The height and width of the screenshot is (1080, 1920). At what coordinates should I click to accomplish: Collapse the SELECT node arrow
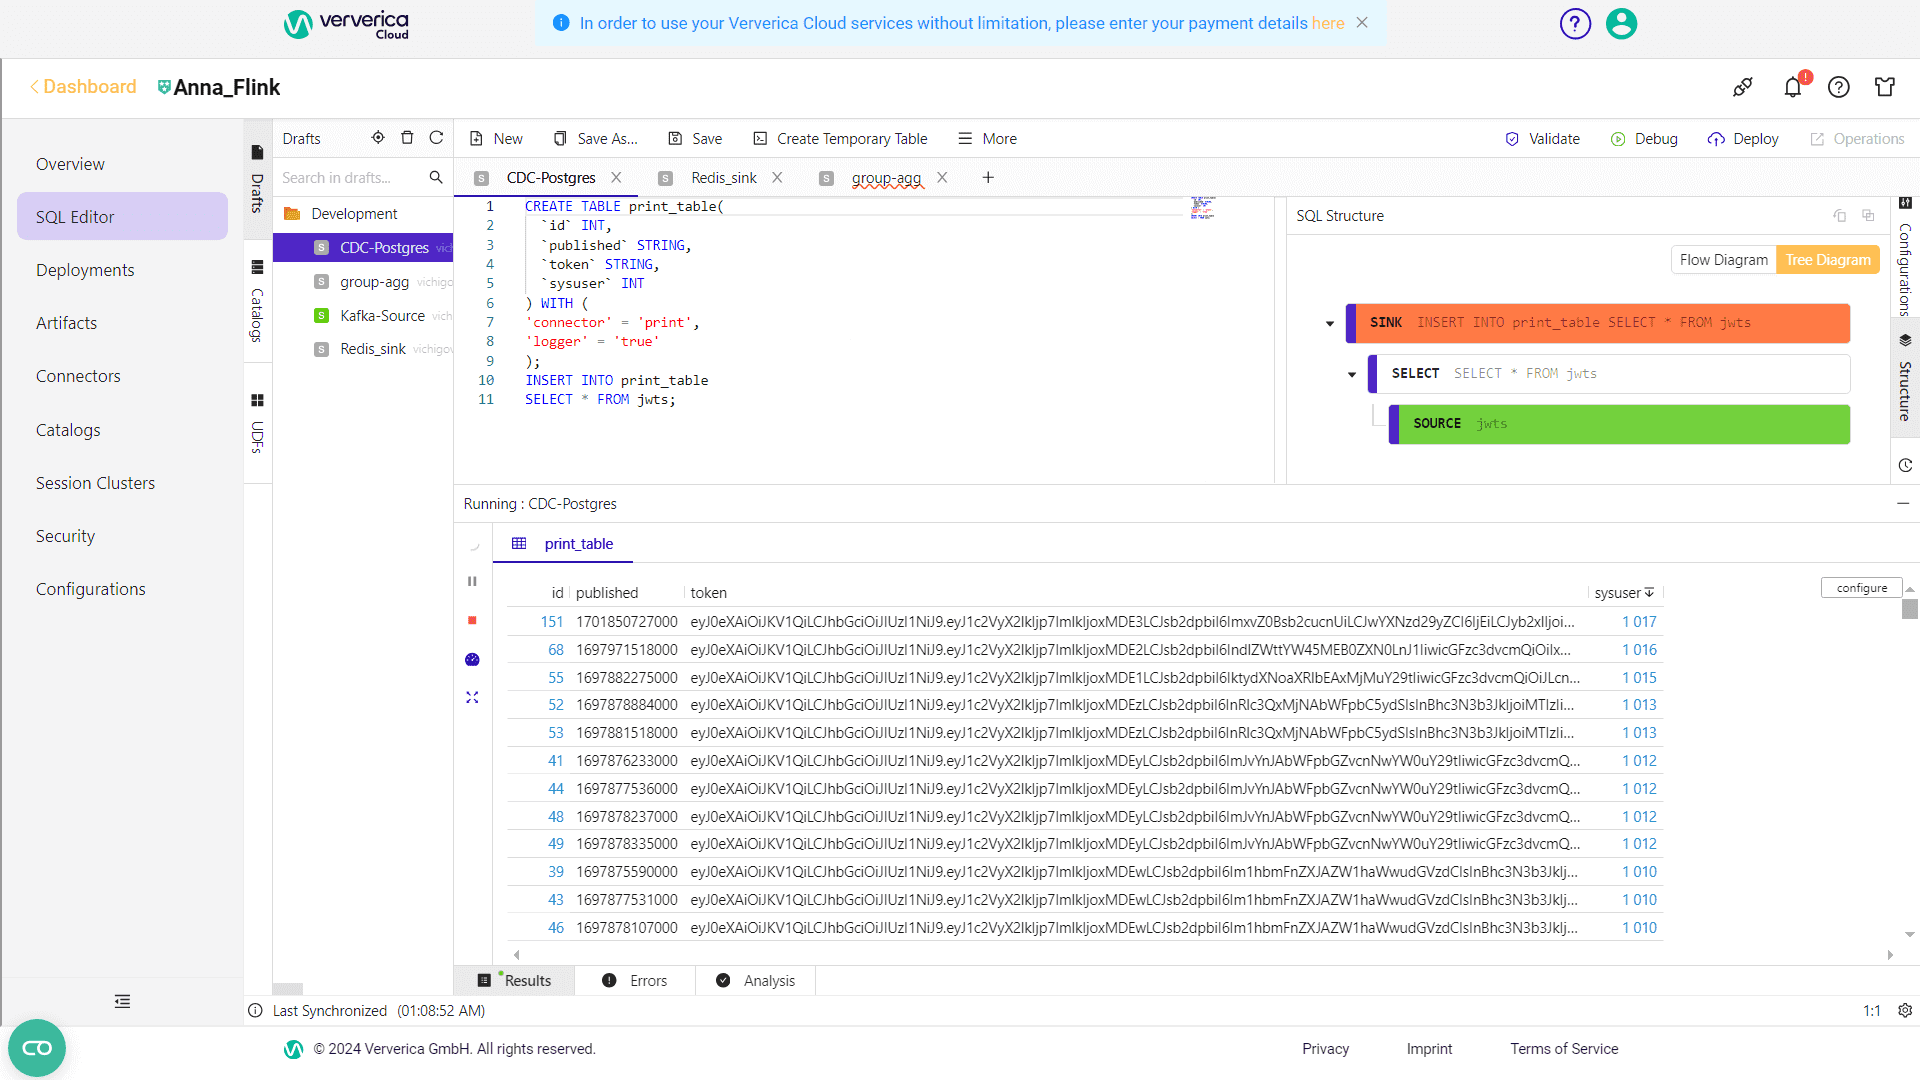(x=1352, y=374)
